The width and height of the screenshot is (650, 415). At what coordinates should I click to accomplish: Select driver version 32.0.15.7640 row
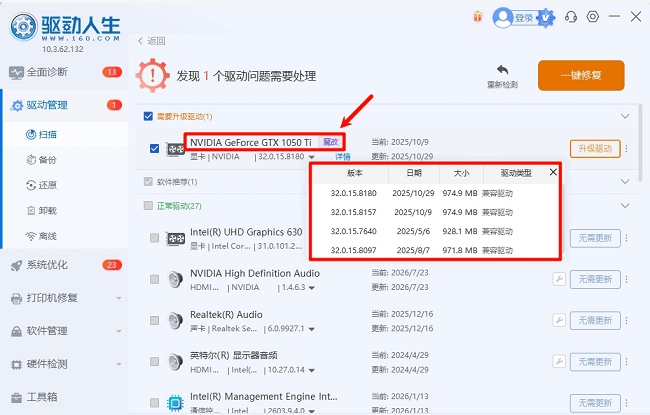(435, 231)
